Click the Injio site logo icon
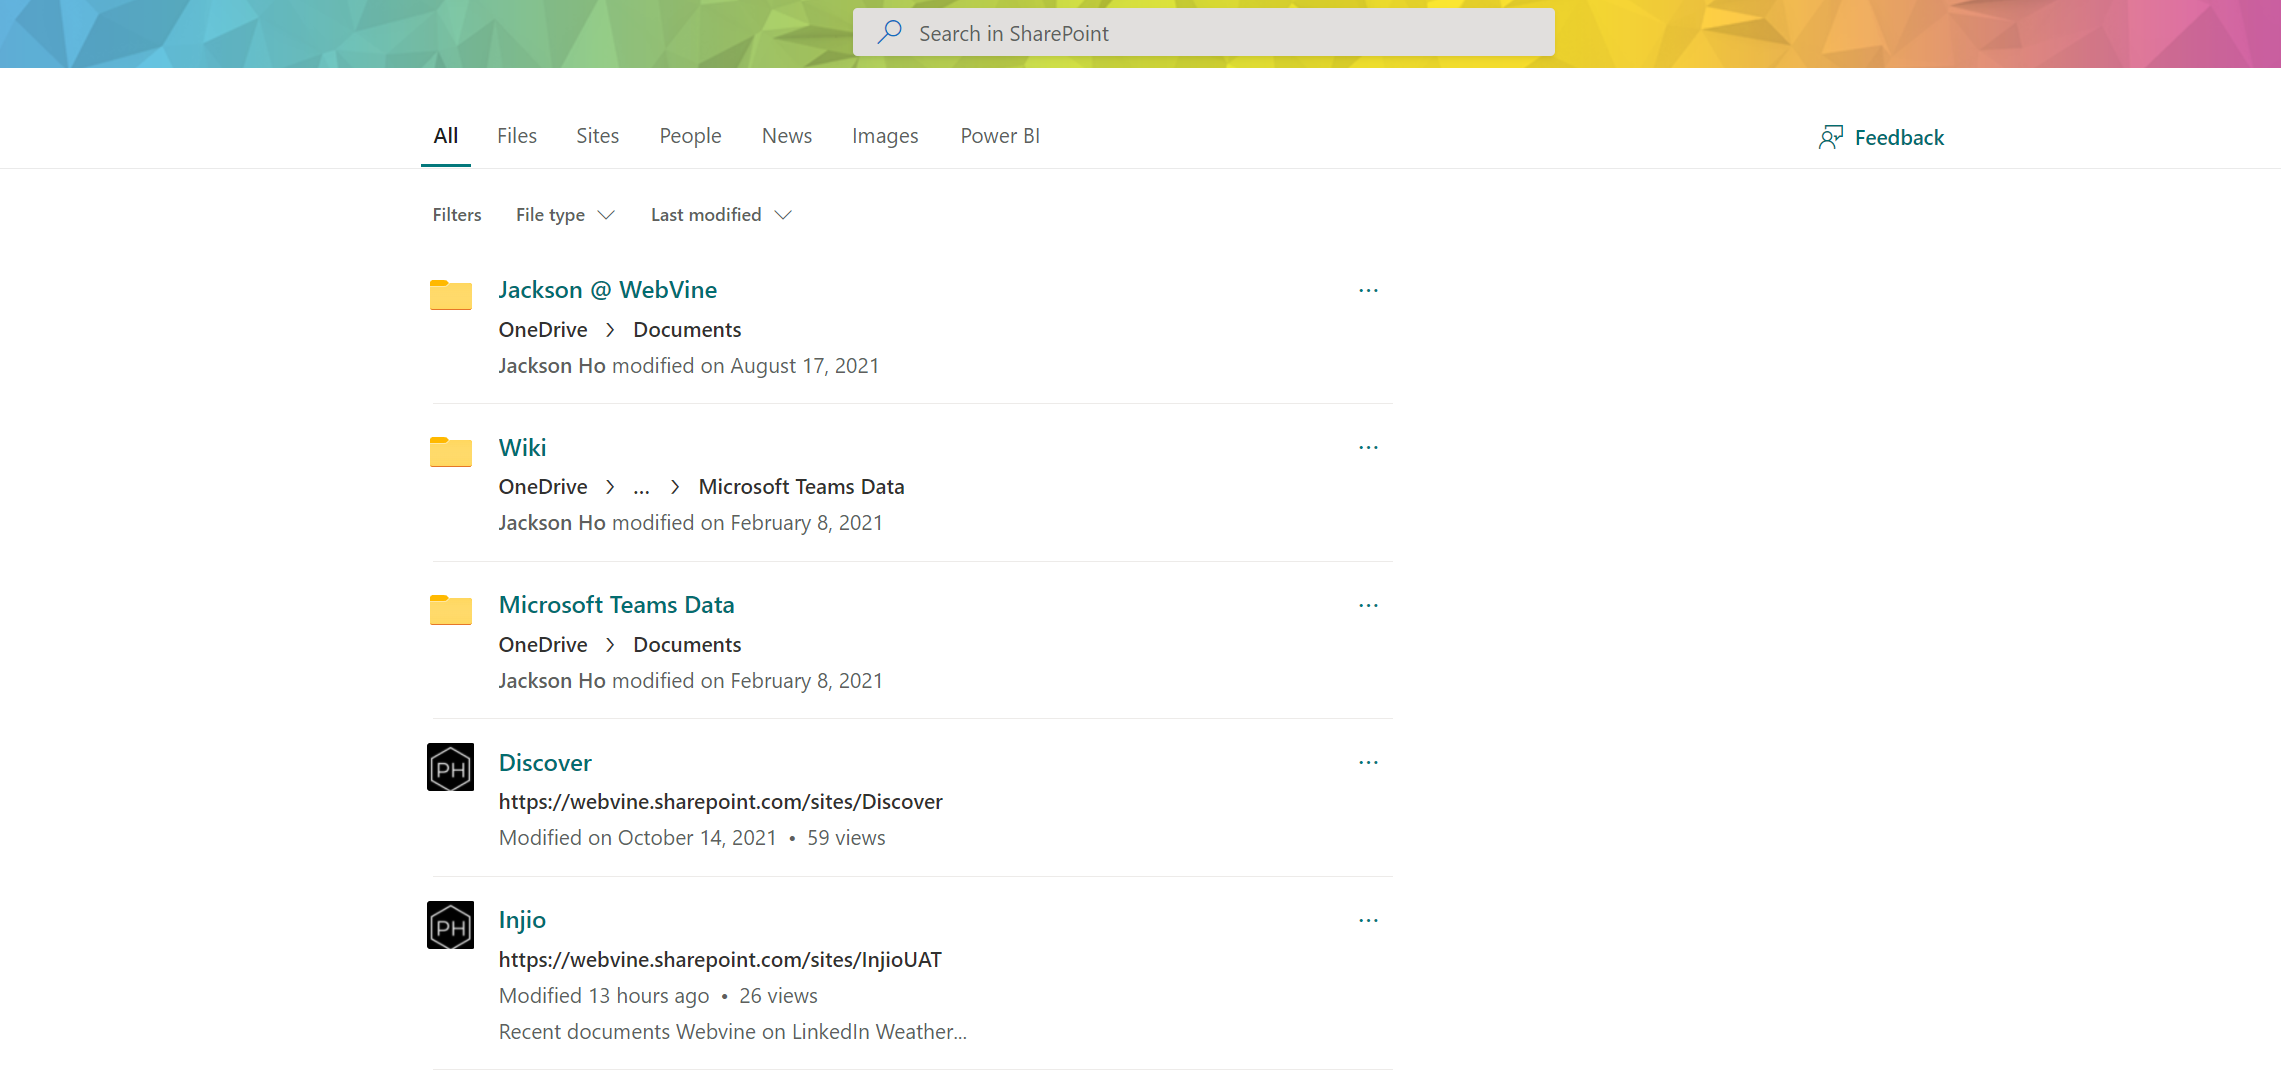Viewport: 2281px width, 1072px height. coord(450,926)
